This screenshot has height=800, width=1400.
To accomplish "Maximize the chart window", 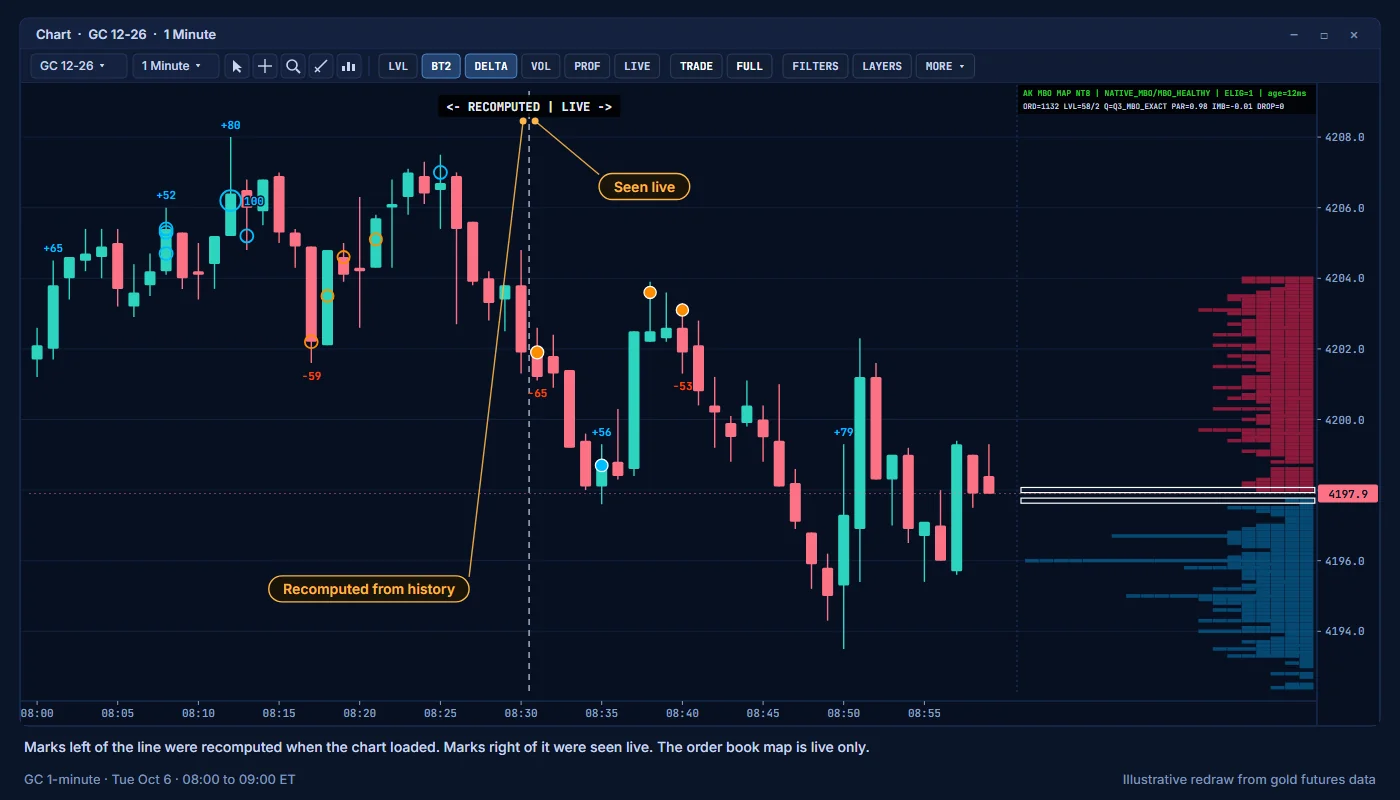I will tap(1324, 35).
